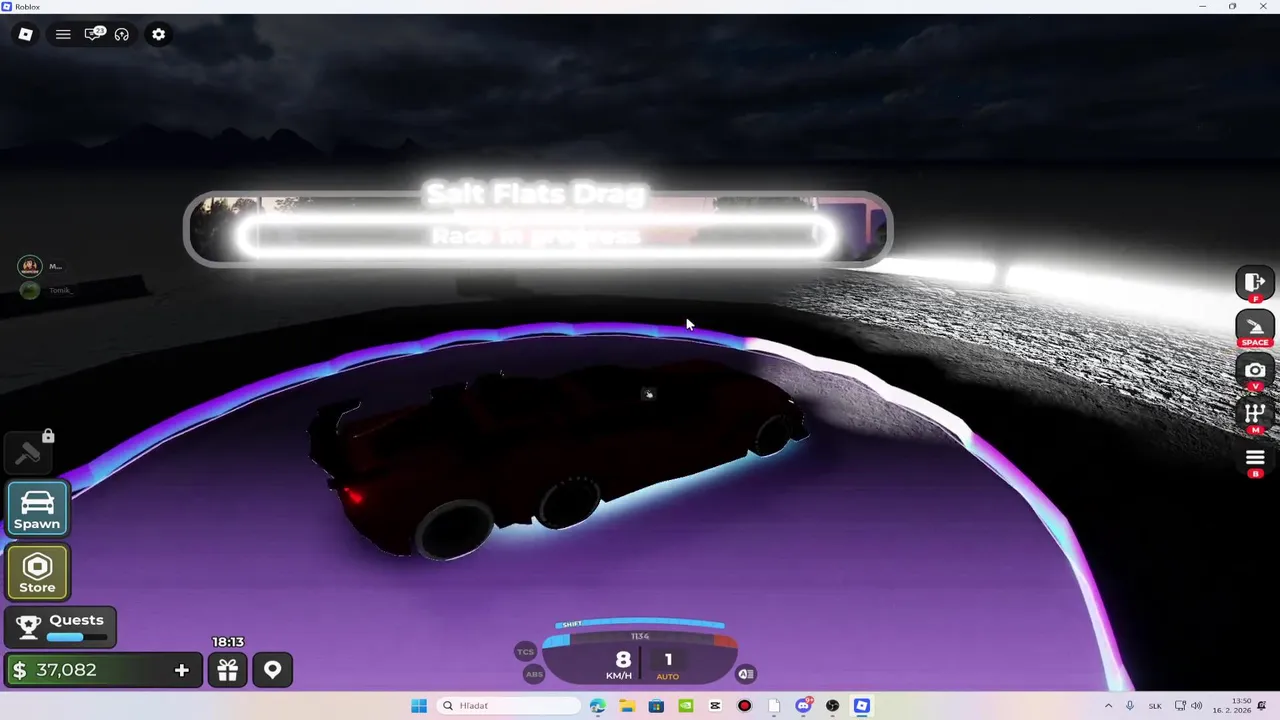Toggle TCS traction control

click(x=525, y=652)
